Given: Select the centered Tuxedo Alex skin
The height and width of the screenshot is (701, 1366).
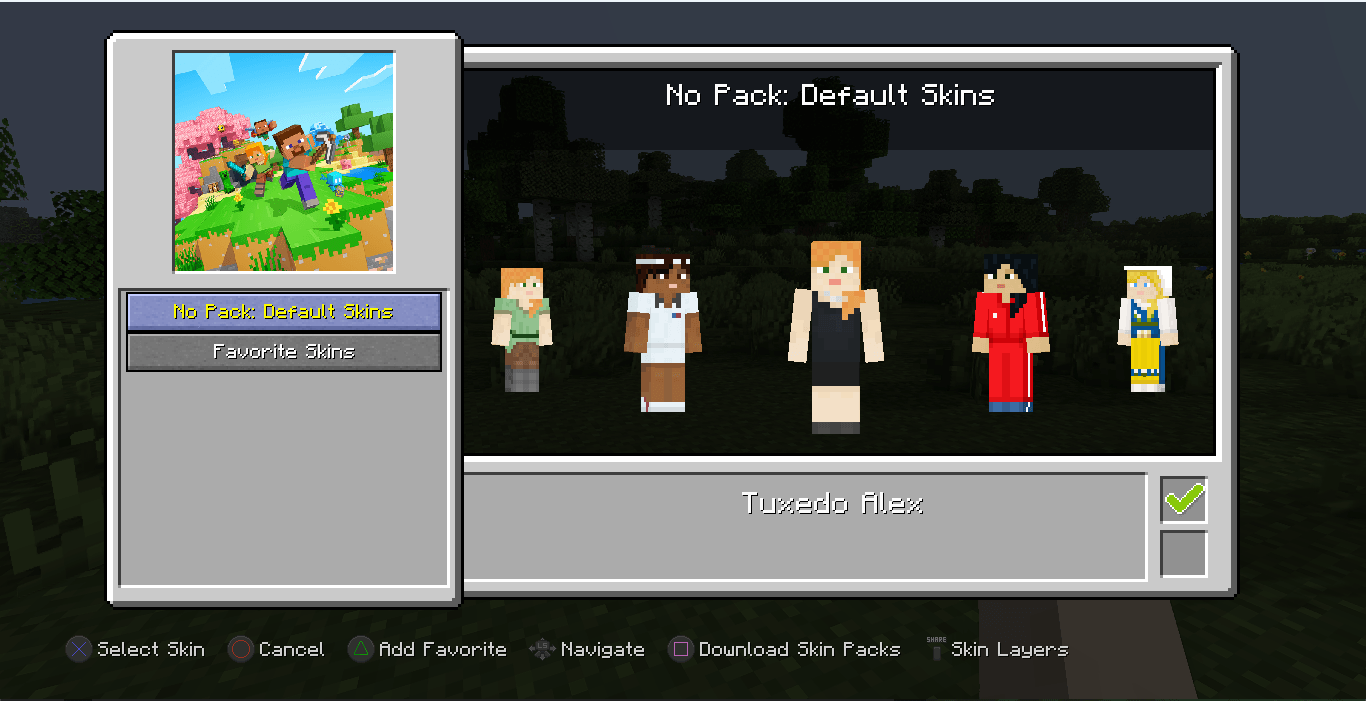Looking at the screenshot, I should [836, 337].
